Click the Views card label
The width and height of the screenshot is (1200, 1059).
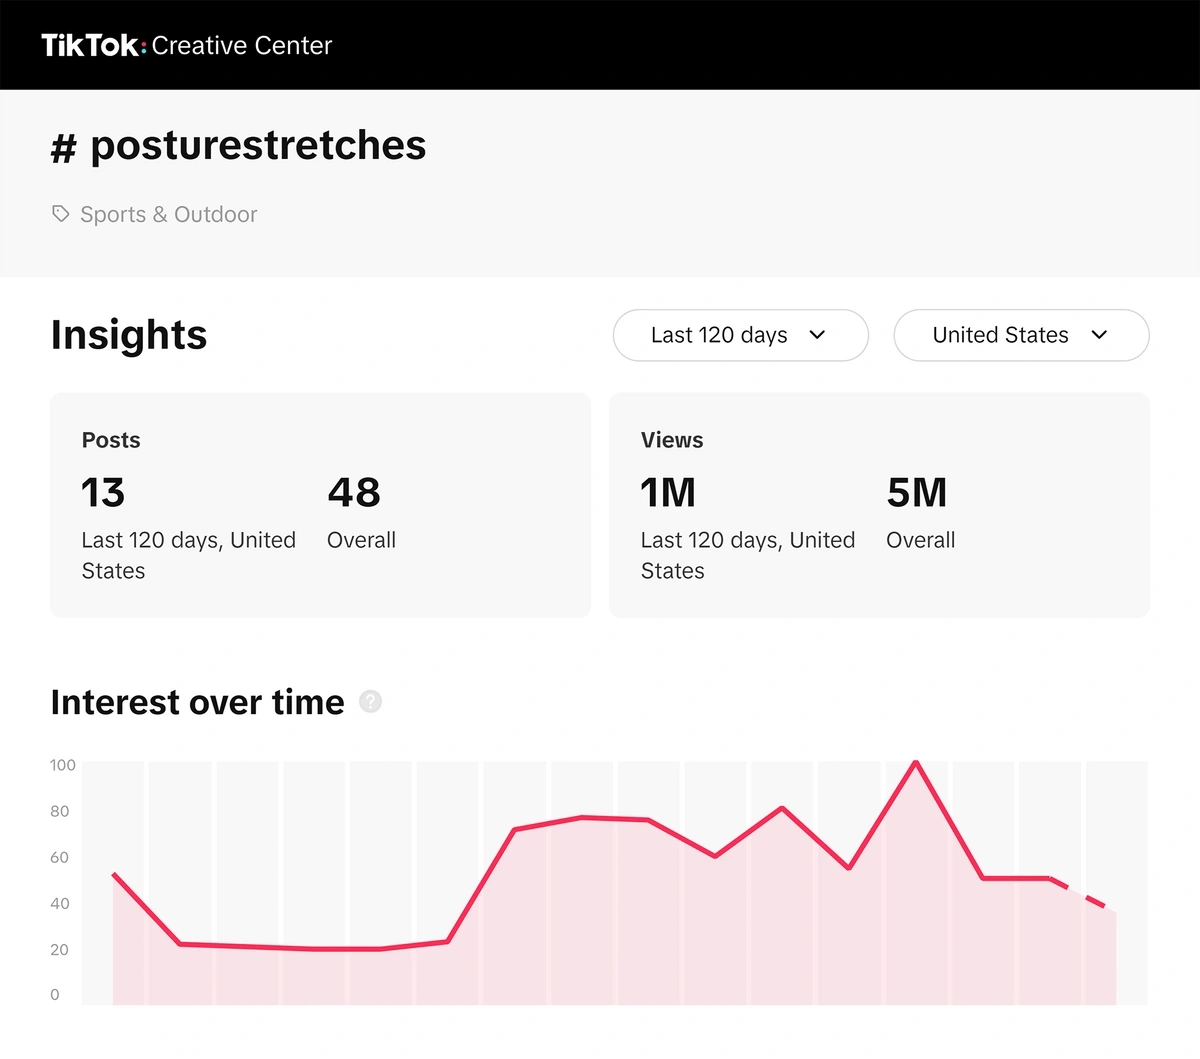point(672,440)
